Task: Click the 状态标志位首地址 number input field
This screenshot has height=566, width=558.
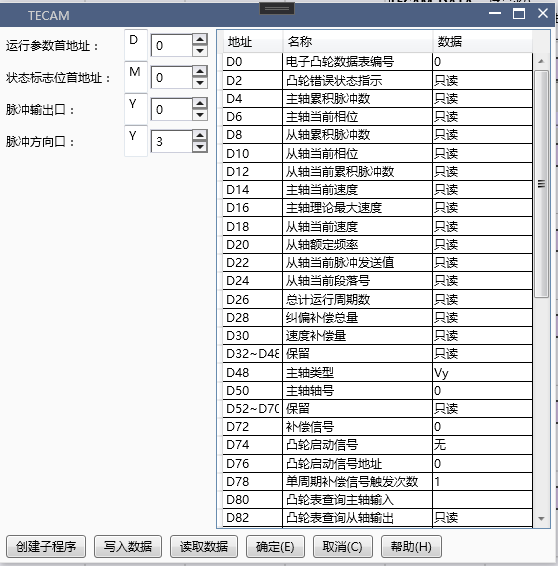Action: coord(172,77)
